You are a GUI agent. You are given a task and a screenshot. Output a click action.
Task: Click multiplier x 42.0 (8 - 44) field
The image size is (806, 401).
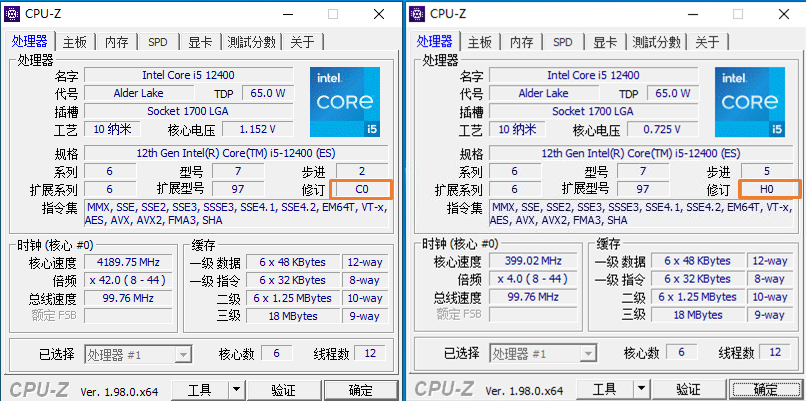129,280
